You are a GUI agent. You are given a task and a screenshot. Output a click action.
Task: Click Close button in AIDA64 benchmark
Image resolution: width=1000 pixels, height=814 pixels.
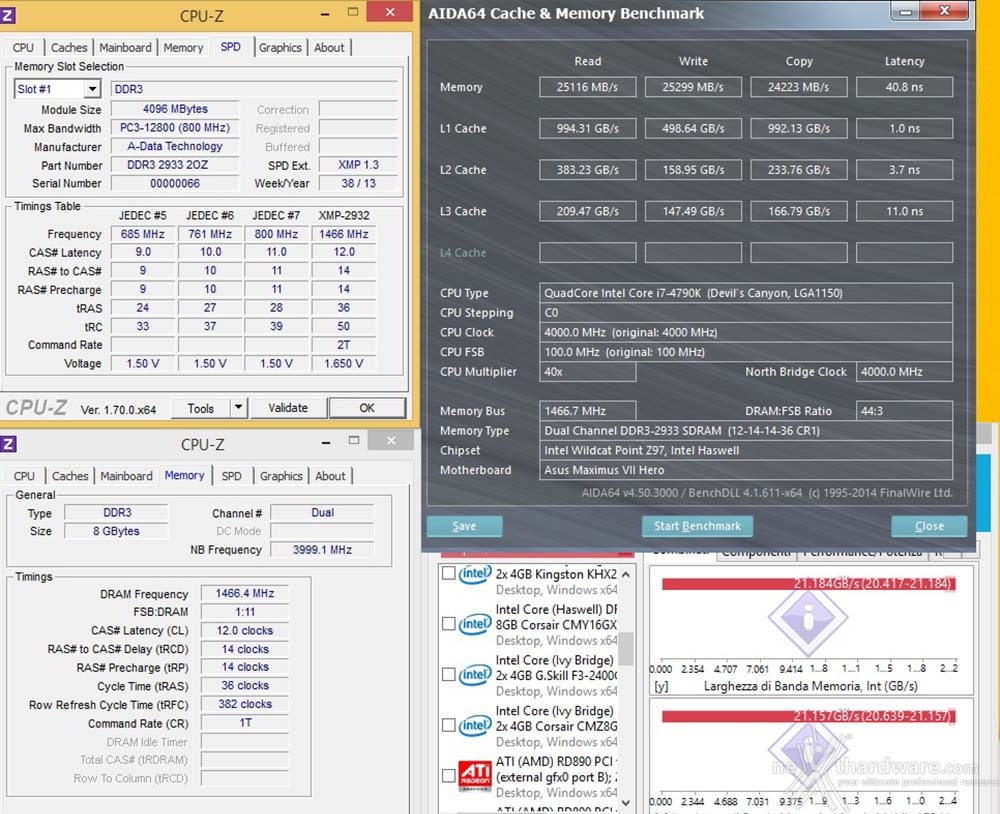click(929, 526)
